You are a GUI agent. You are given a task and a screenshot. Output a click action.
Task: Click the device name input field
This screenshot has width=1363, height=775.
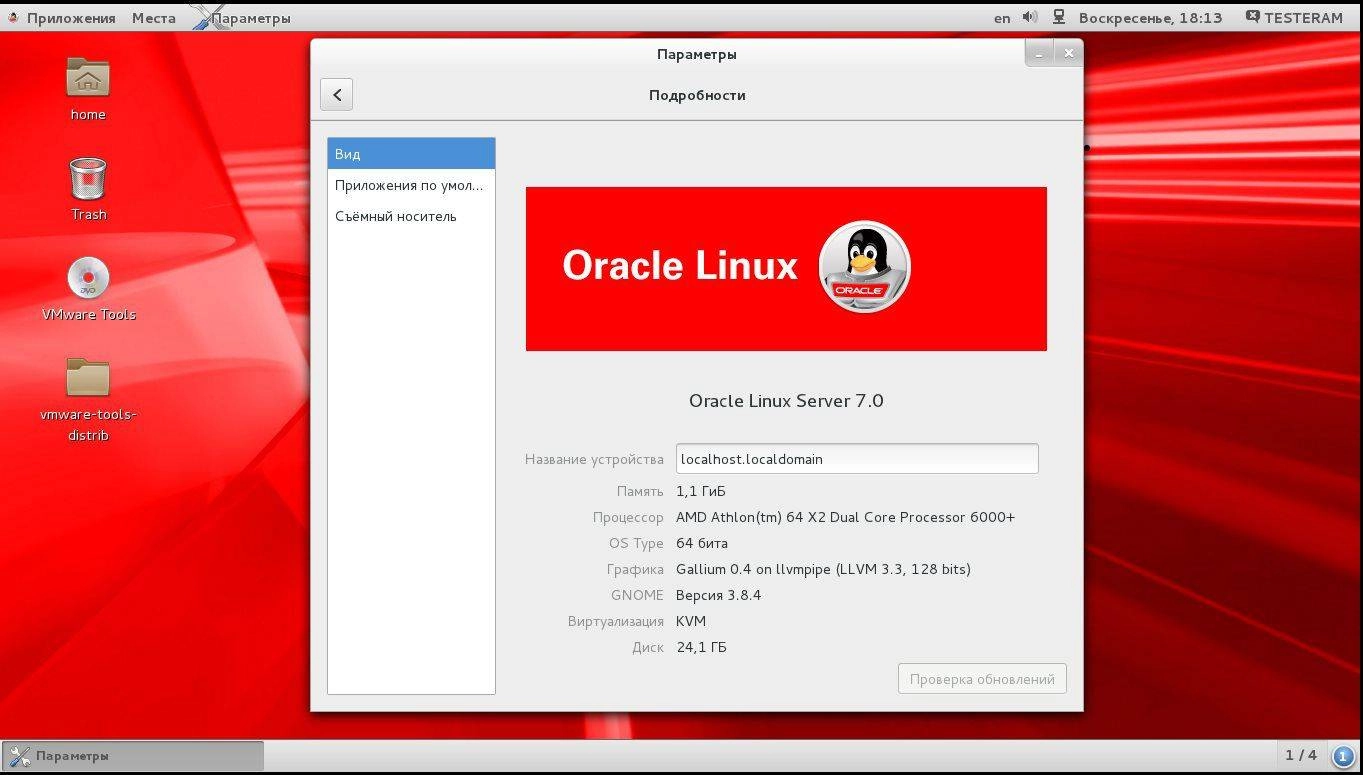tap(857, 459)
